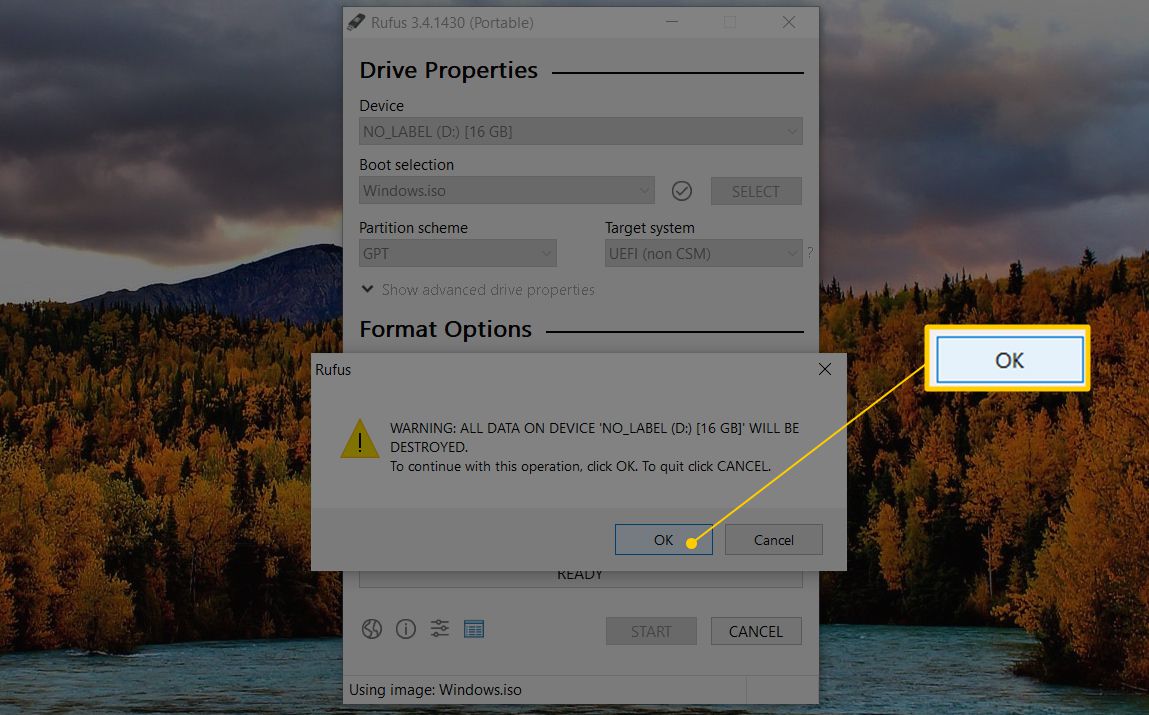Open the About info icon
This screenshot has height=715, width=1149.
point(405,629)
